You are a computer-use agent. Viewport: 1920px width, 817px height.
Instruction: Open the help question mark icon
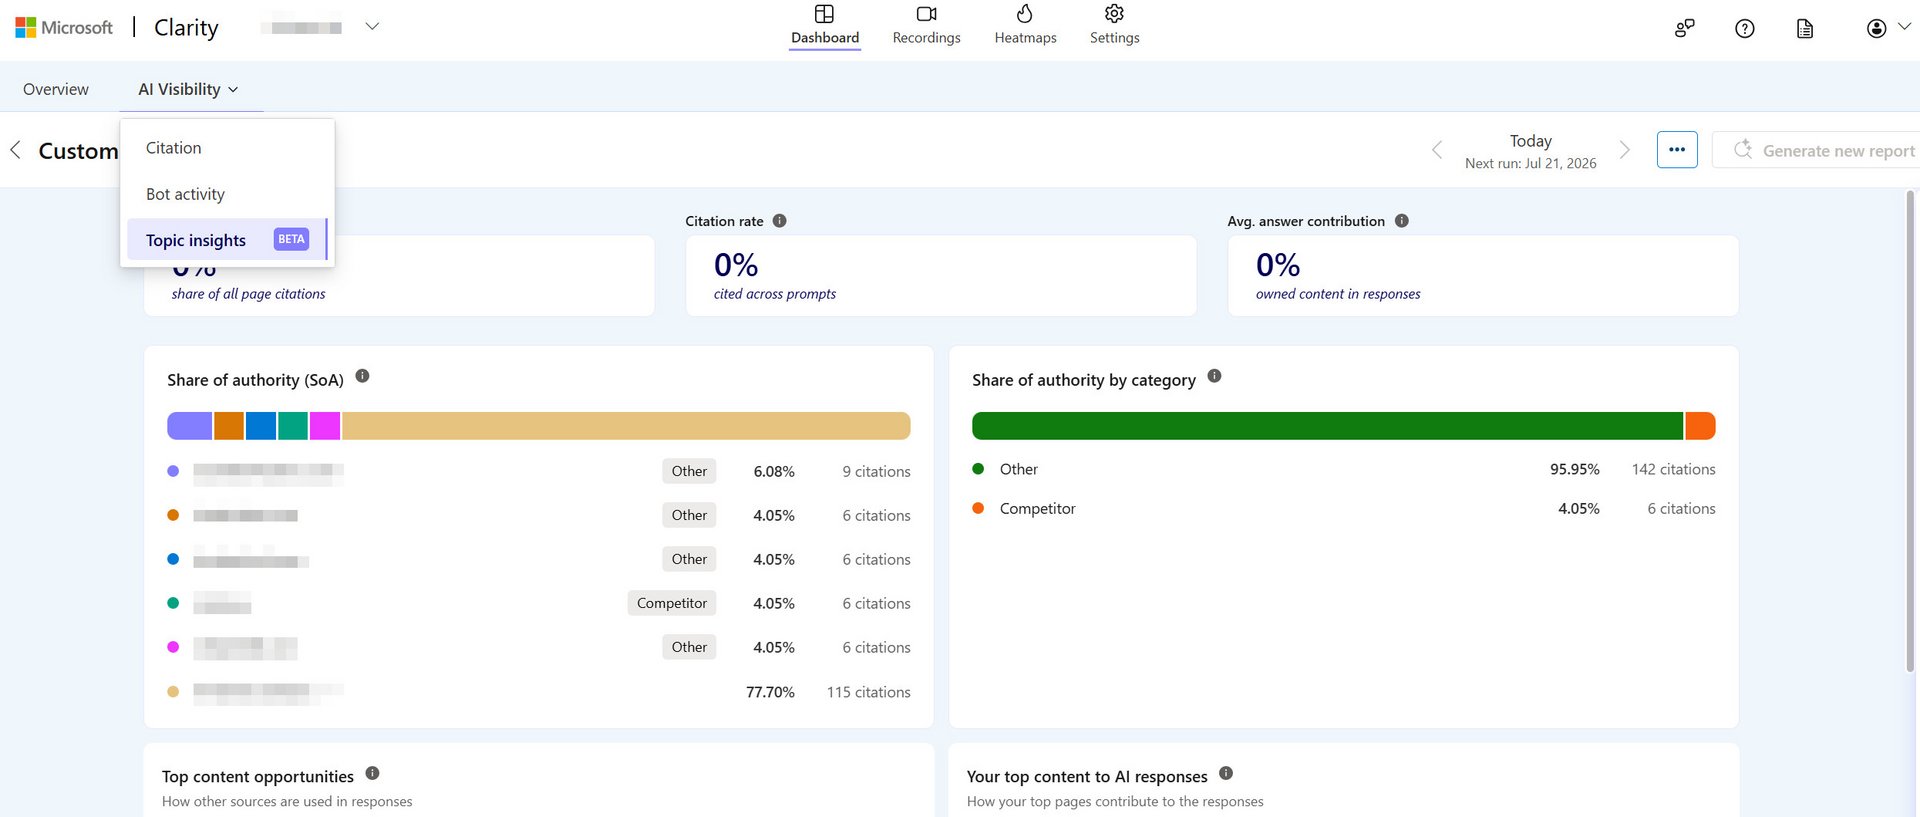click(x=1745, y=28)
